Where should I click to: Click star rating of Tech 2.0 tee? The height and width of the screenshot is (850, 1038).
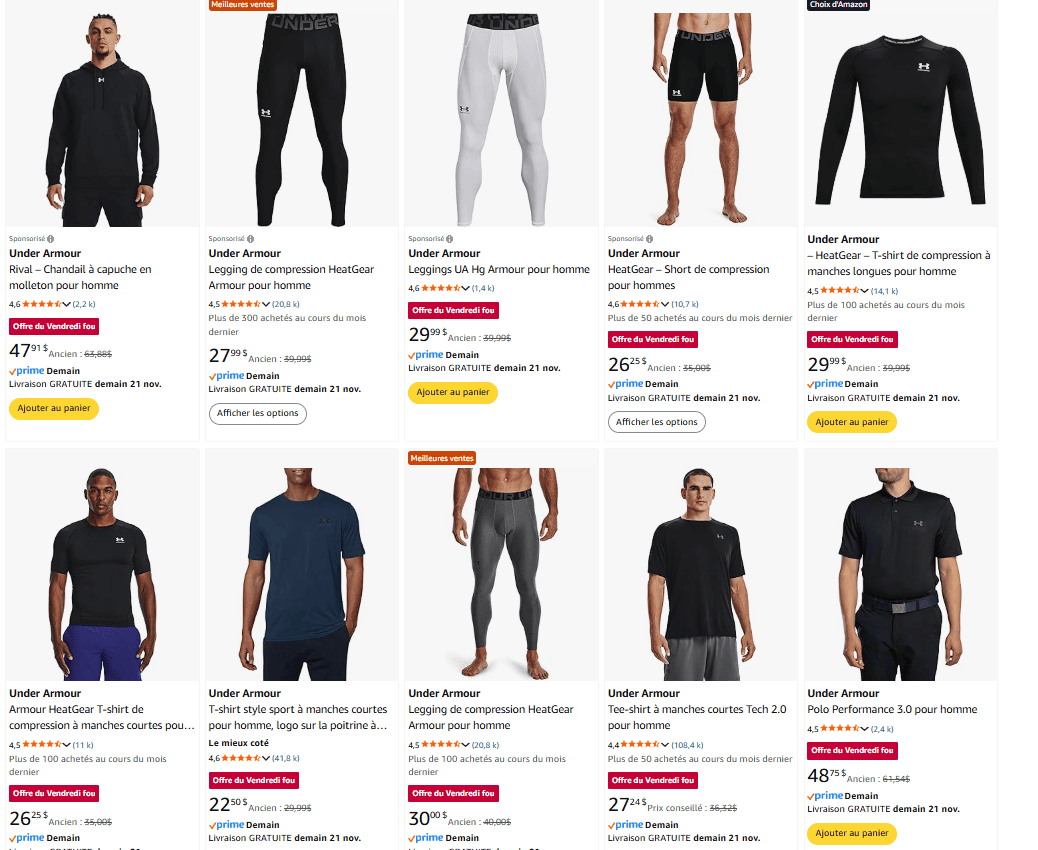pos(639,745)
